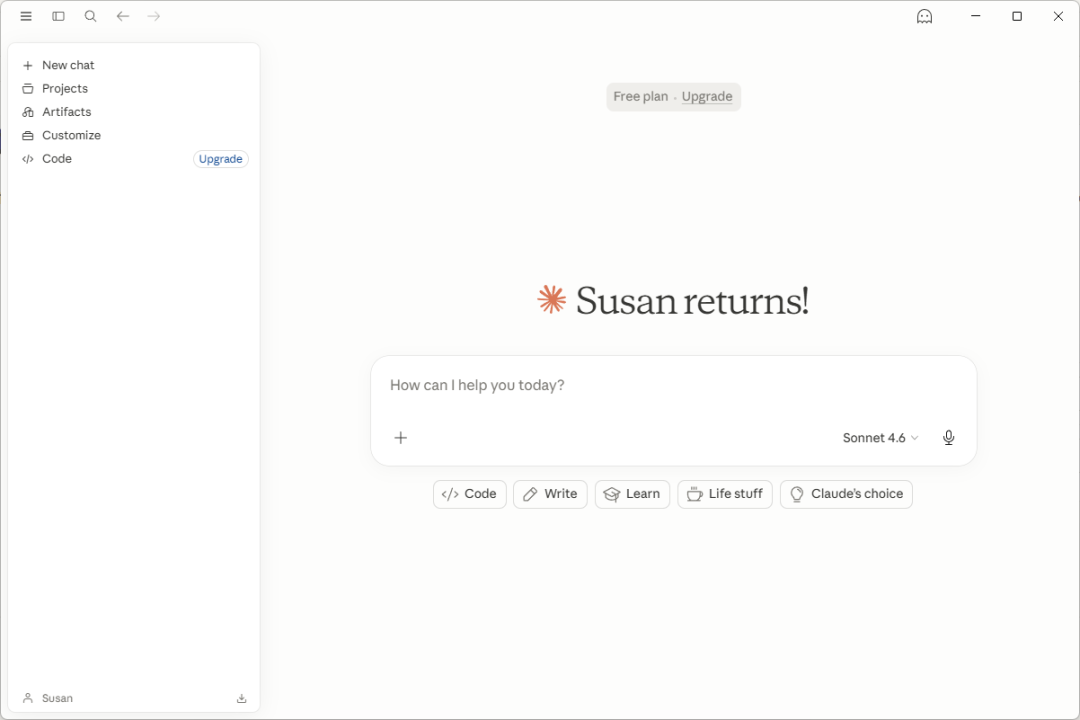This screenshot has height=720, width=1080.
Task: Minimize the Claude window
Action: click(x=975, y=16)
